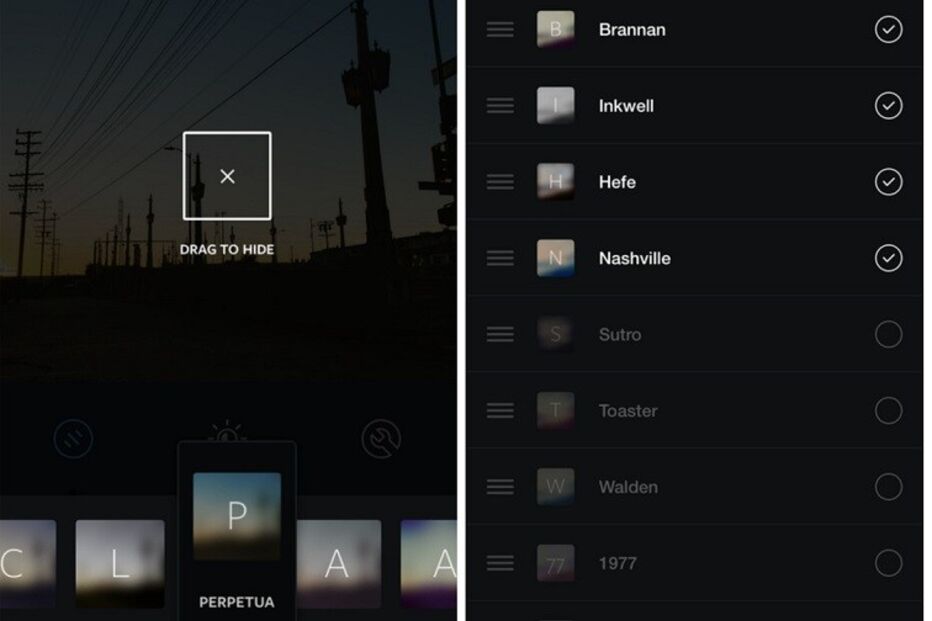932x621 pixels.
Task: Open the wrench adjustment tools icon
Action: pyautogui.click(x=381, y=439)
